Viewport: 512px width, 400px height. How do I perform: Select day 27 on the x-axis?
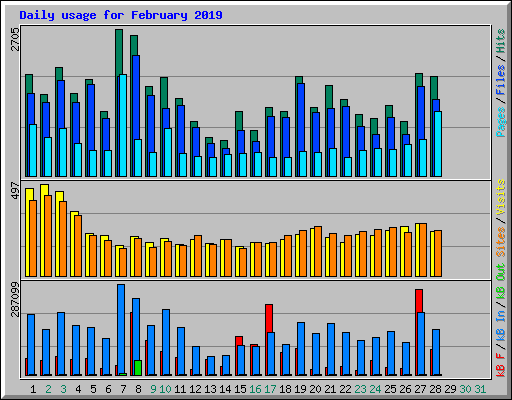420,389
